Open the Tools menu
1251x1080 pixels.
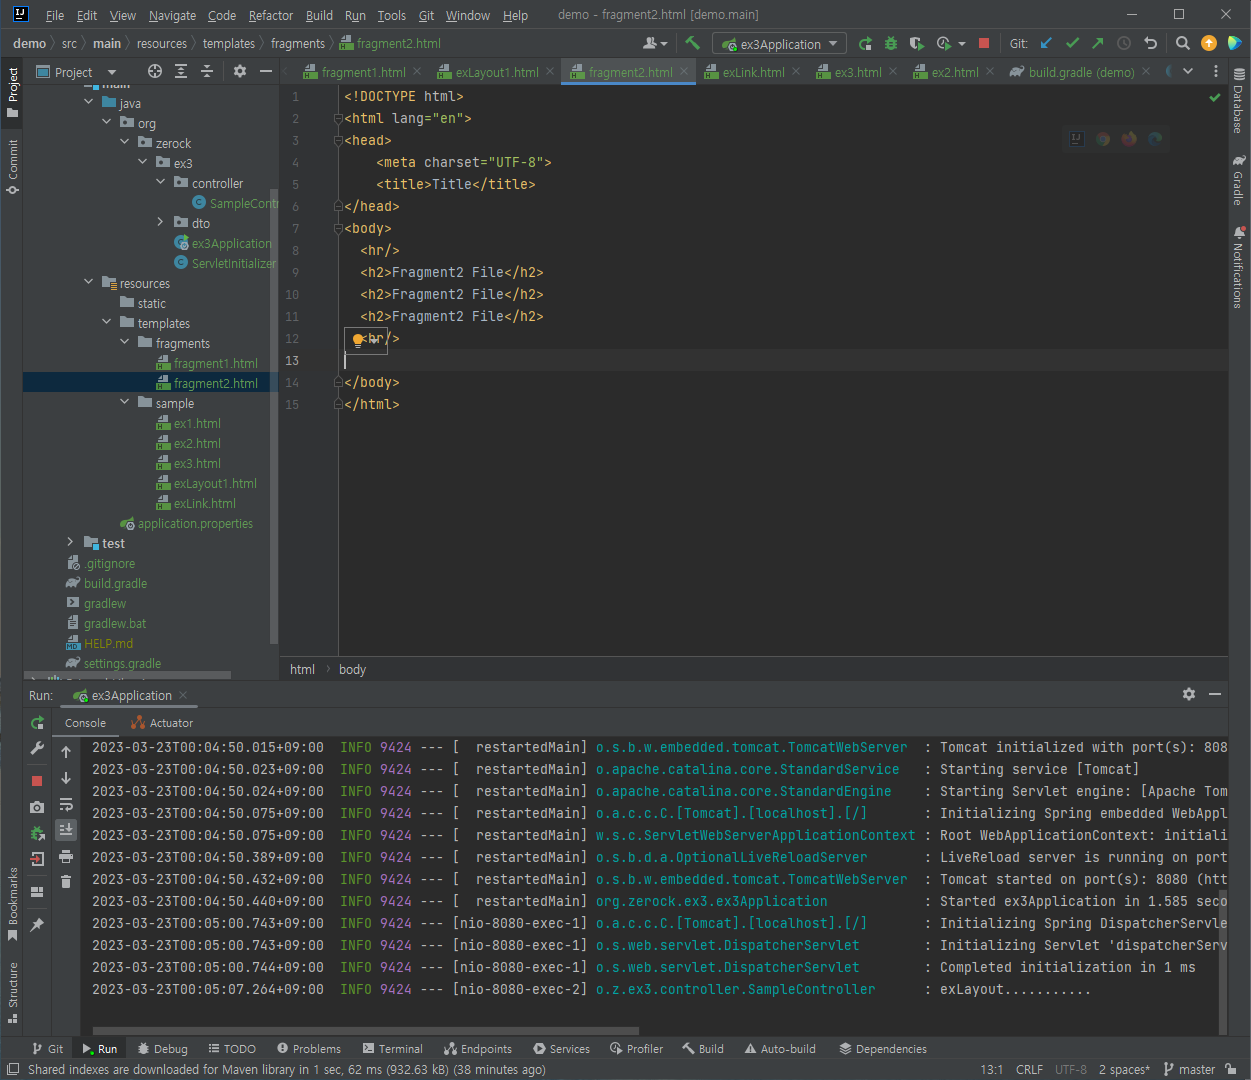click(392, 15)
